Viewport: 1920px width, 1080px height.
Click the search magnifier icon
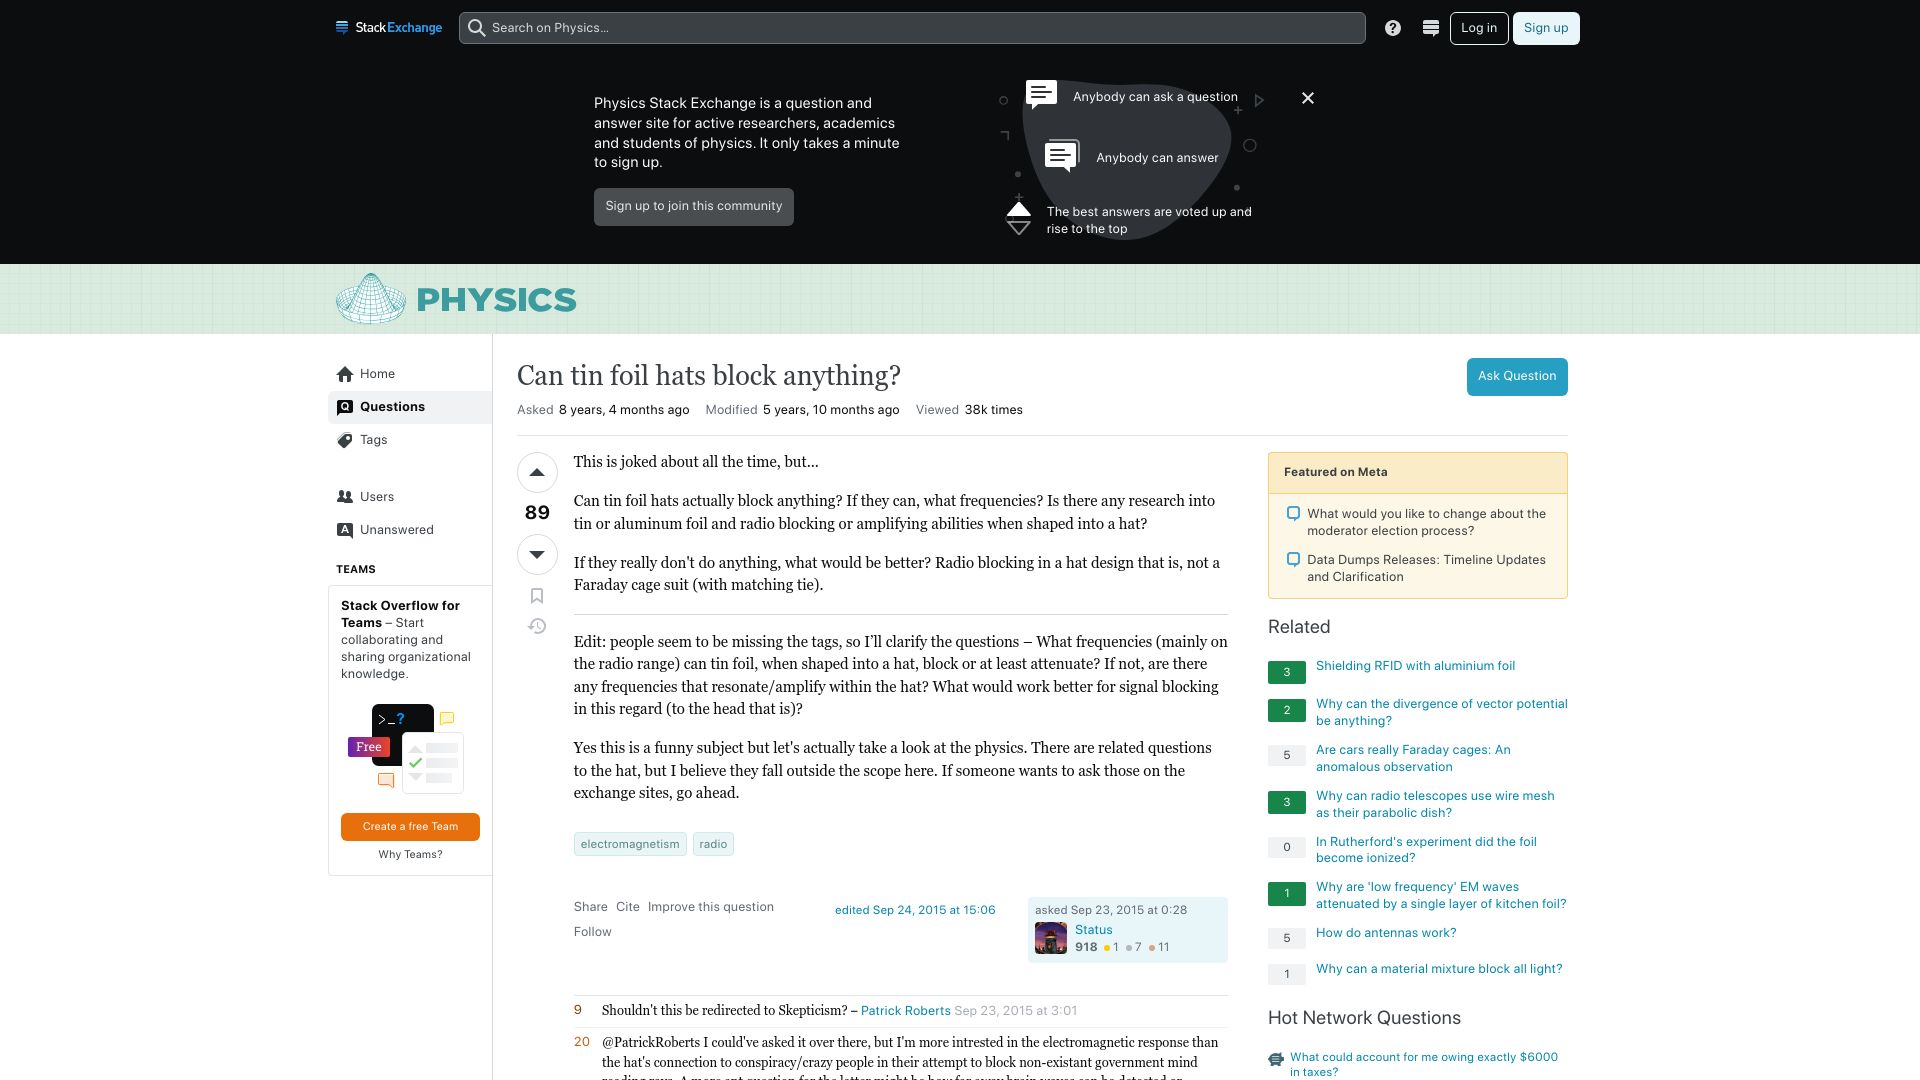click(477, 28)
